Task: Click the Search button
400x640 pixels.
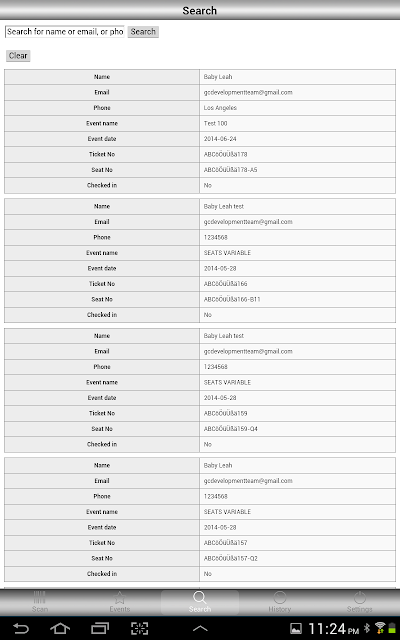Action: point(143,32)
